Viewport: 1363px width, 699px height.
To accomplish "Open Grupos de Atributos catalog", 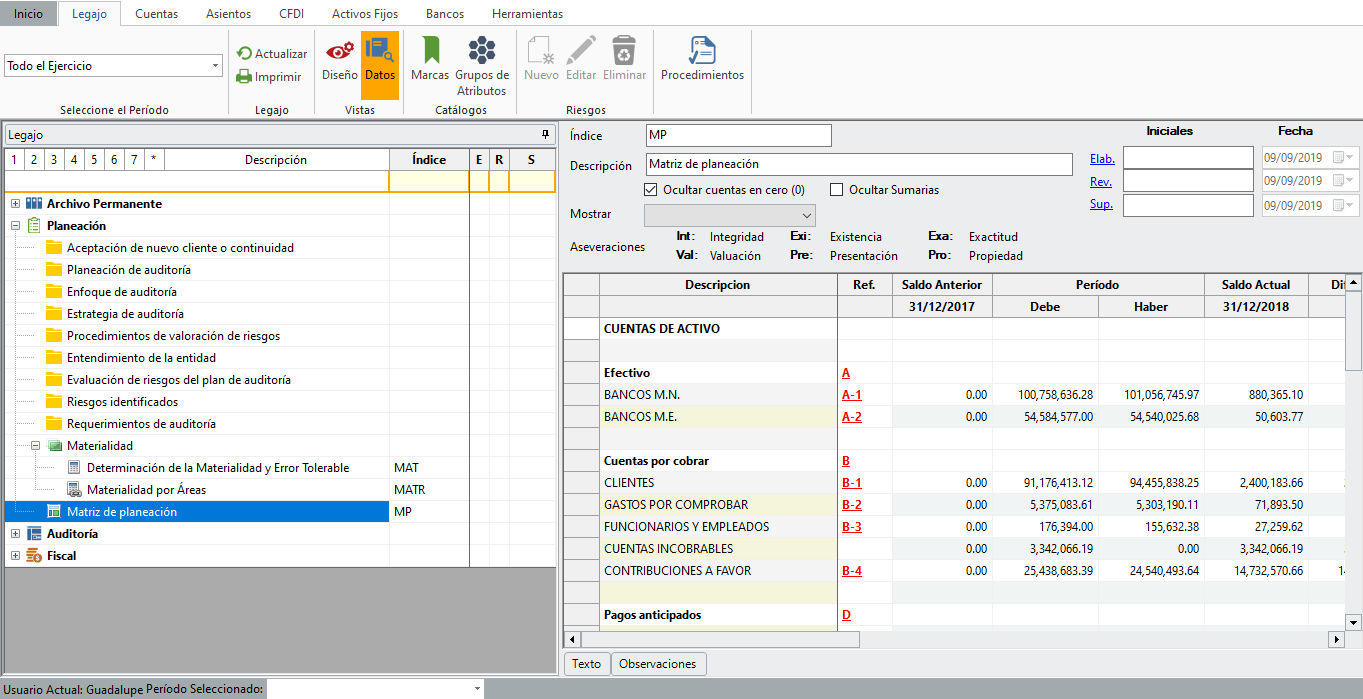I will click(x=482, y=51).
